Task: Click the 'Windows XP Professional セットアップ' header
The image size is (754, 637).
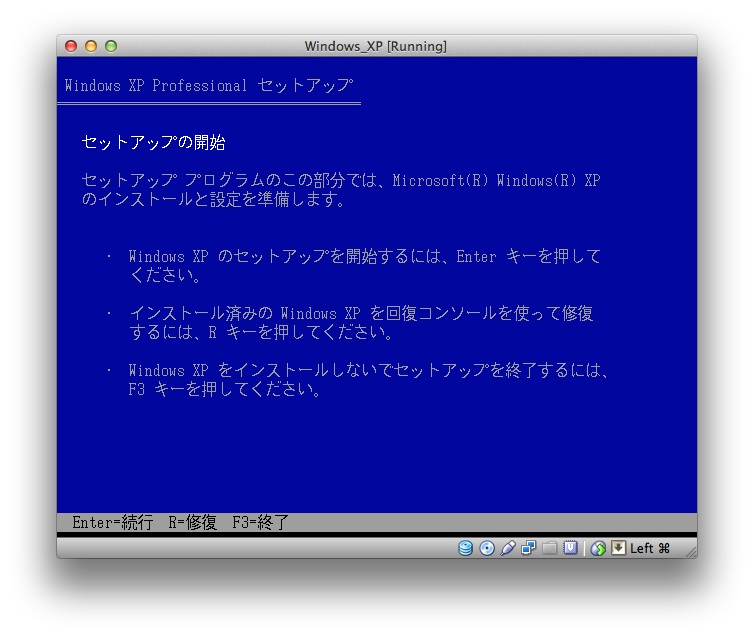Action: tap(208, 85)
